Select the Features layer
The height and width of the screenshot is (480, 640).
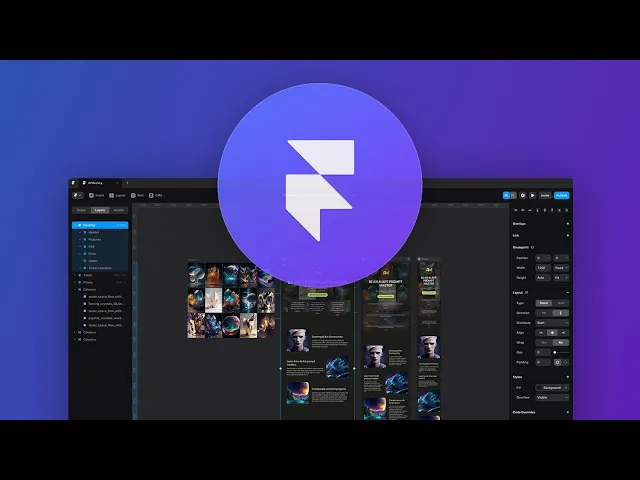tap(100, 240)
